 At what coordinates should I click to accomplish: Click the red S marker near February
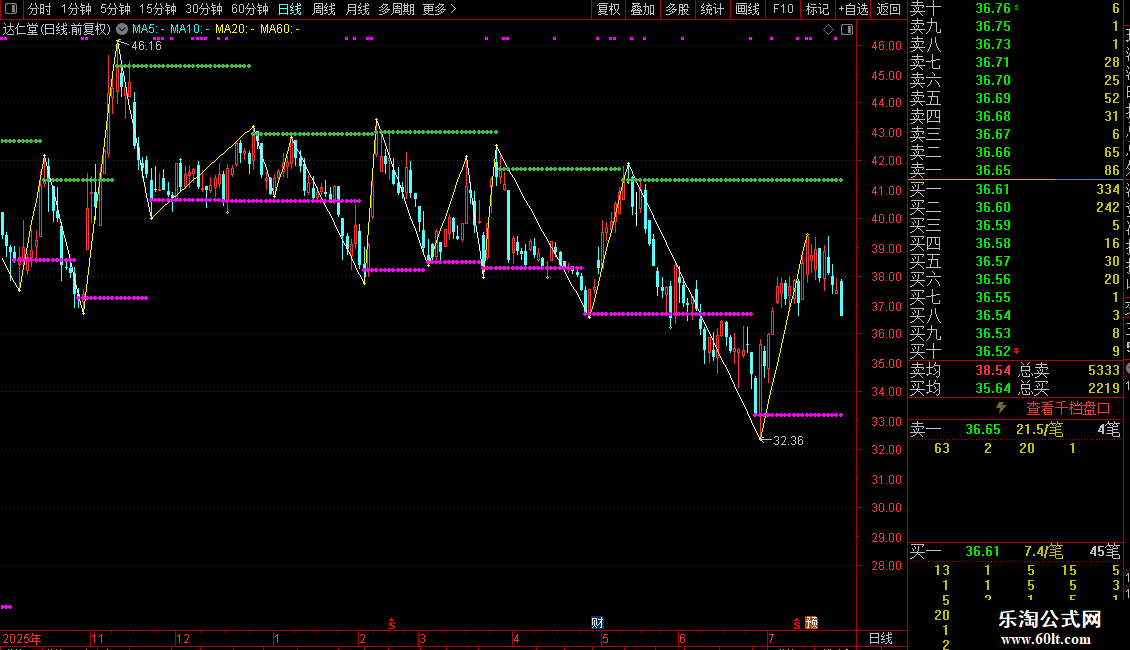(392, 624)
